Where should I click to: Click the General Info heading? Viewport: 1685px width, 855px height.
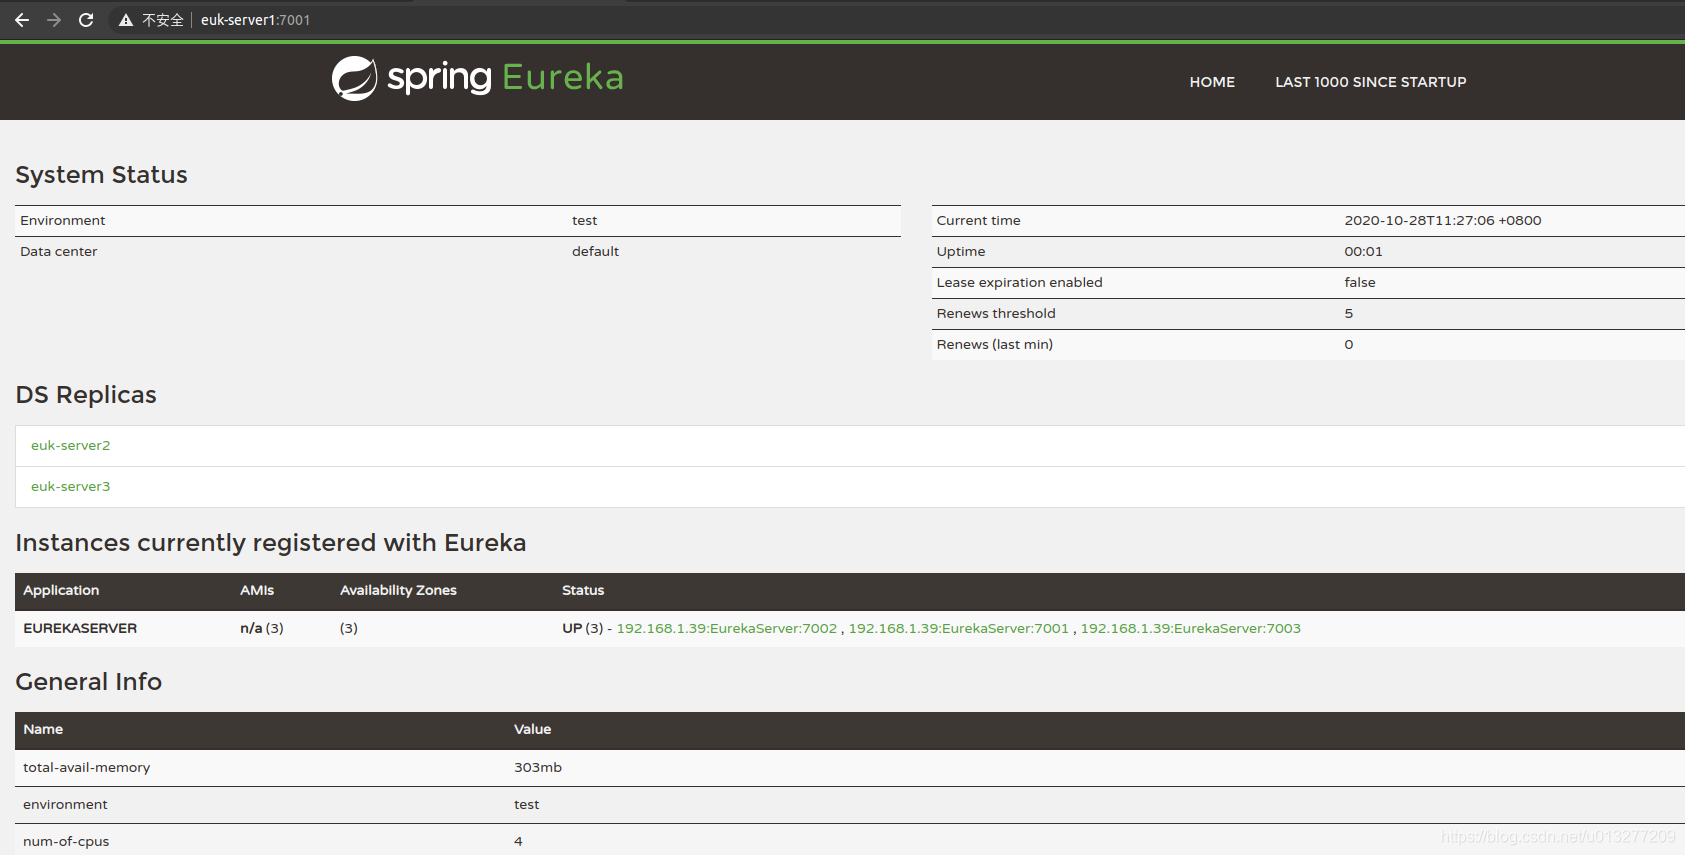point(88,682)
